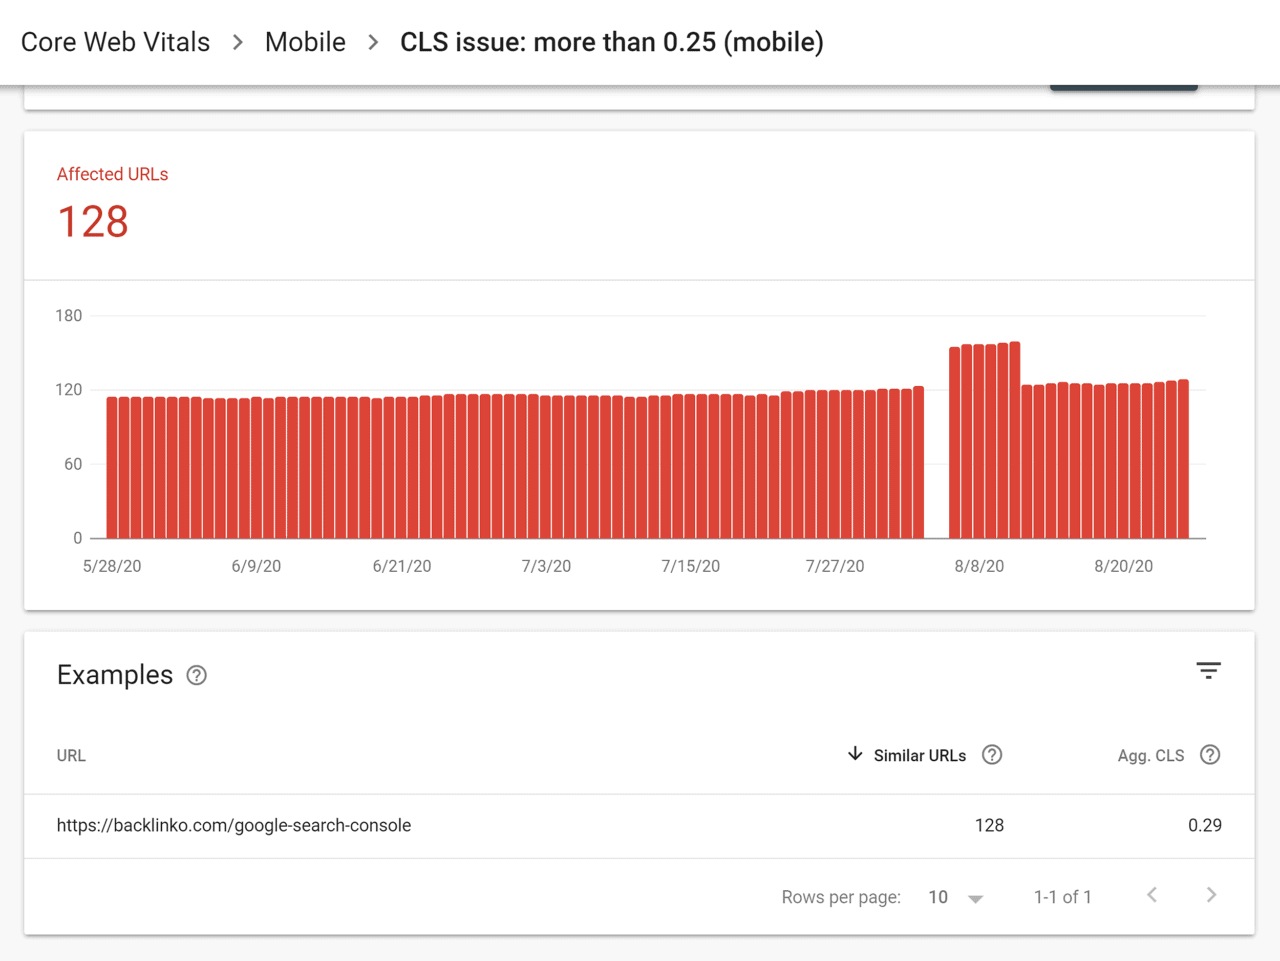Navigate to Core Web Vitals breadcrumb
The height and width of the screenshot is (961, 1280).
coord(115,42)
